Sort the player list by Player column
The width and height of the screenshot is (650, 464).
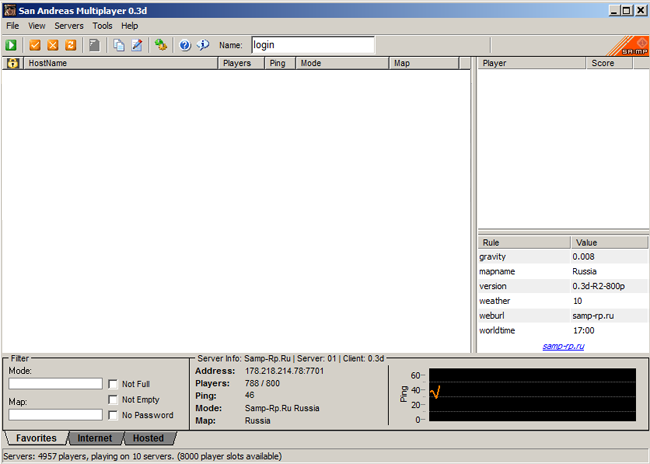(532, 63)
